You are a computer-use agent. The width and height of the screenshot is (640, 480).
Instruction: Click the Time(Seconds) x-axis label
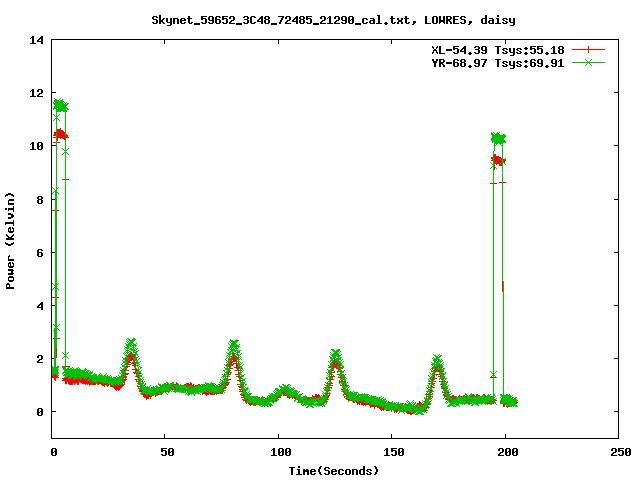pos(333,471)
